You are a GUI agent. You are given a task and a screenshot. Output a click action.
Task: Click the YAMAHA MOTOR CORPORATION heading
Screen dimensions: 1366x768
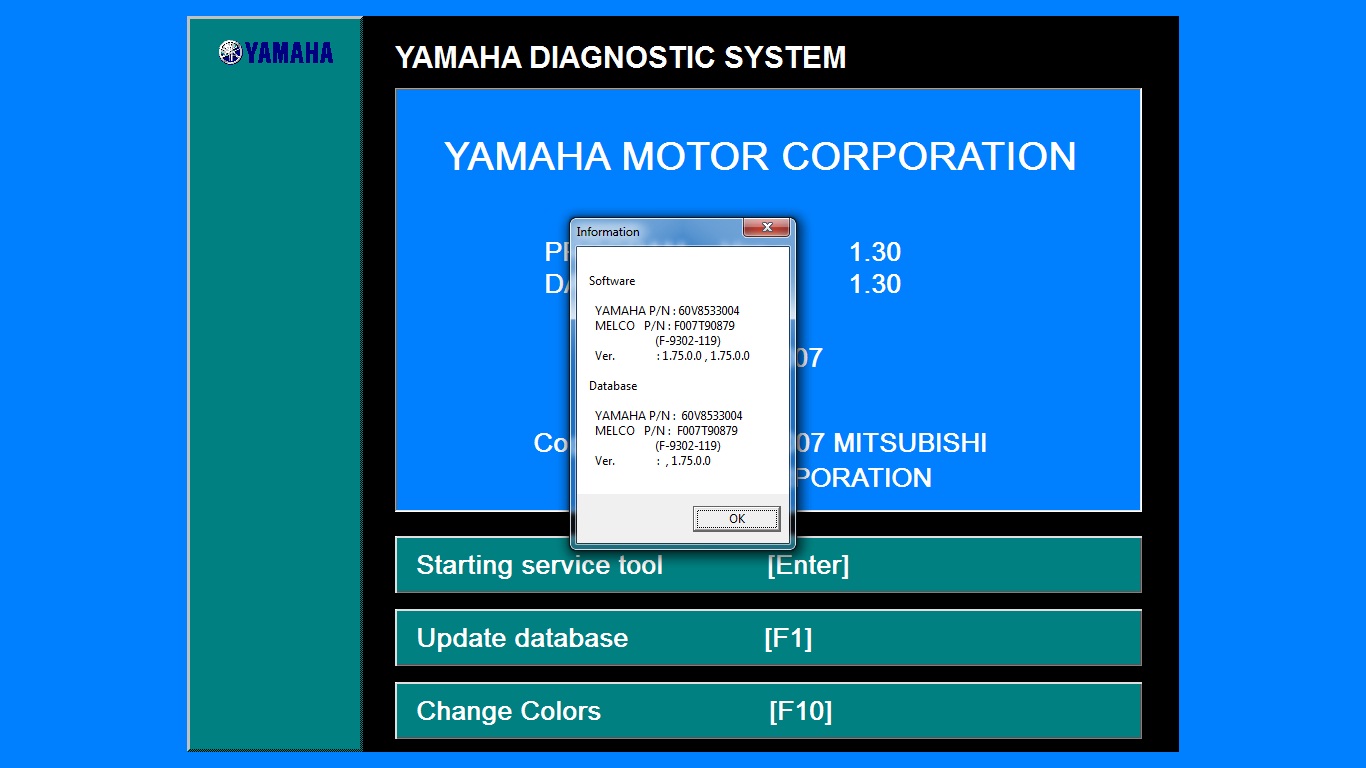click(760, 157)
